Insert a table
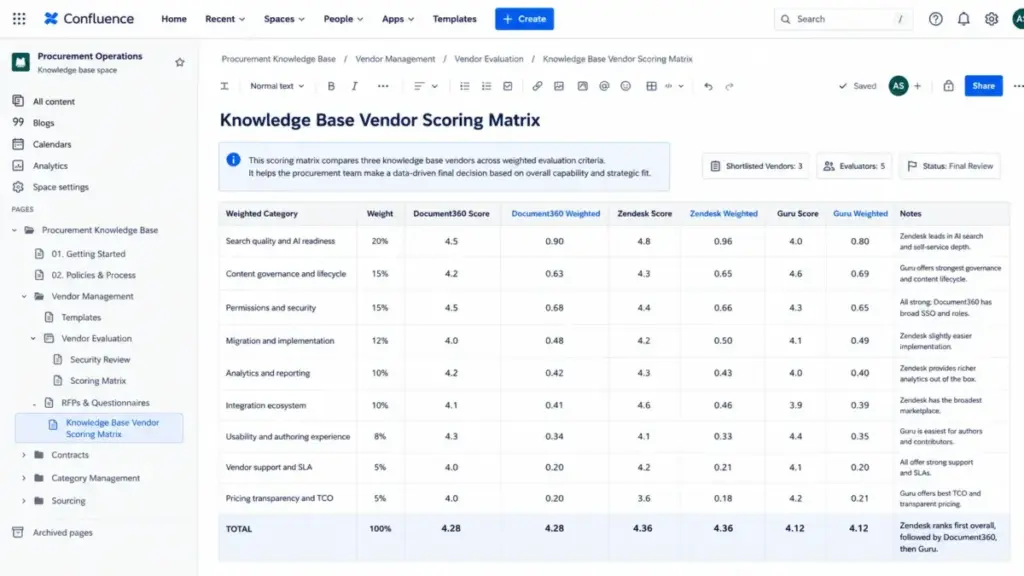 click(x=651, y=86)
